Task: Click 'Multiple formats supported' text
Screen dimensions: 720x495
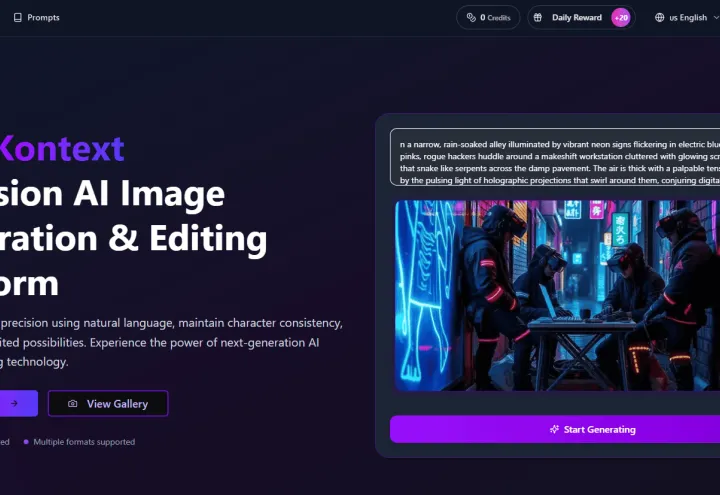Action: pyautogui.click(x=84, y=442)
